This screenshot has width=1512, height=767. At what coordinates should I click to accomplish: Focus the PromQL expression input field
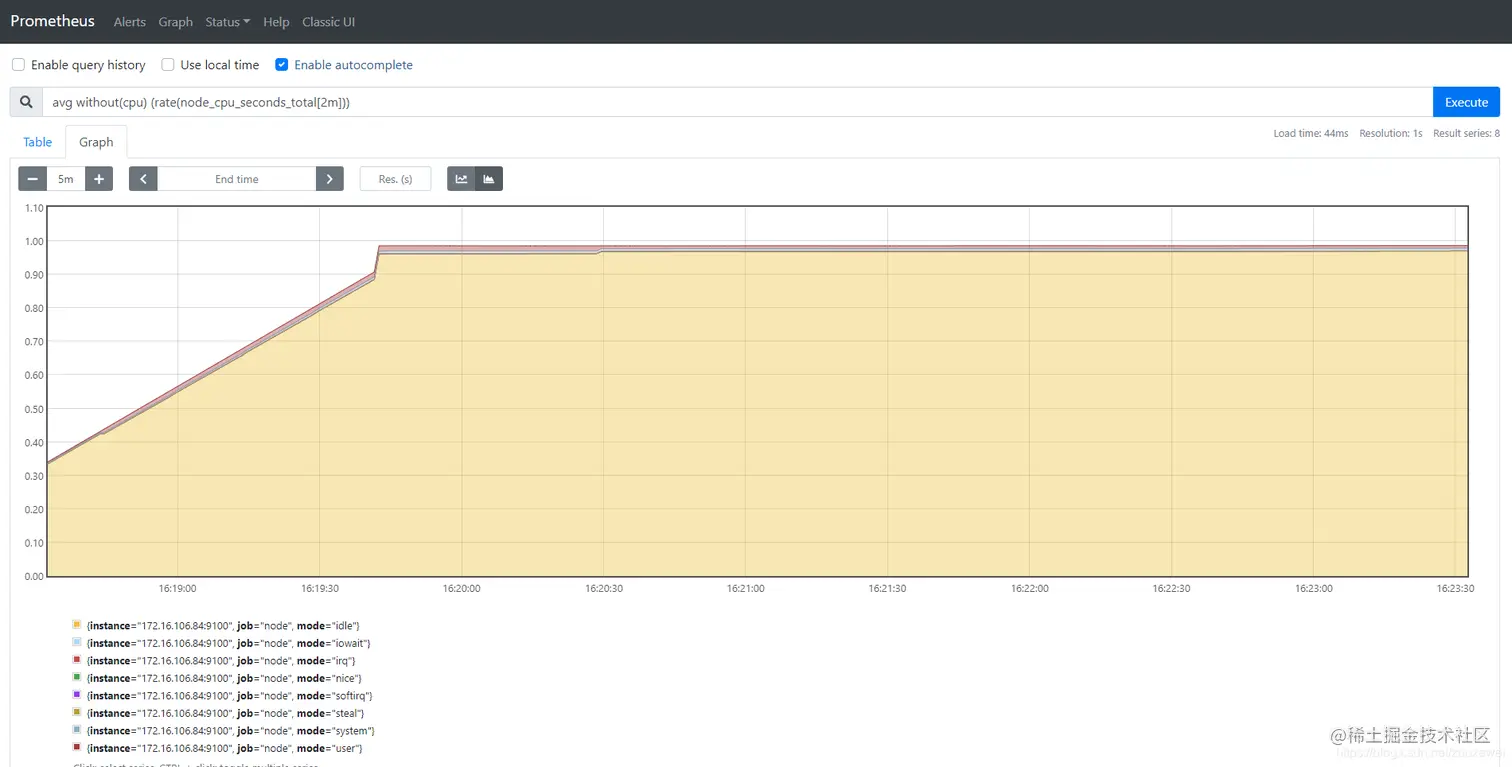tap(737, 102)
